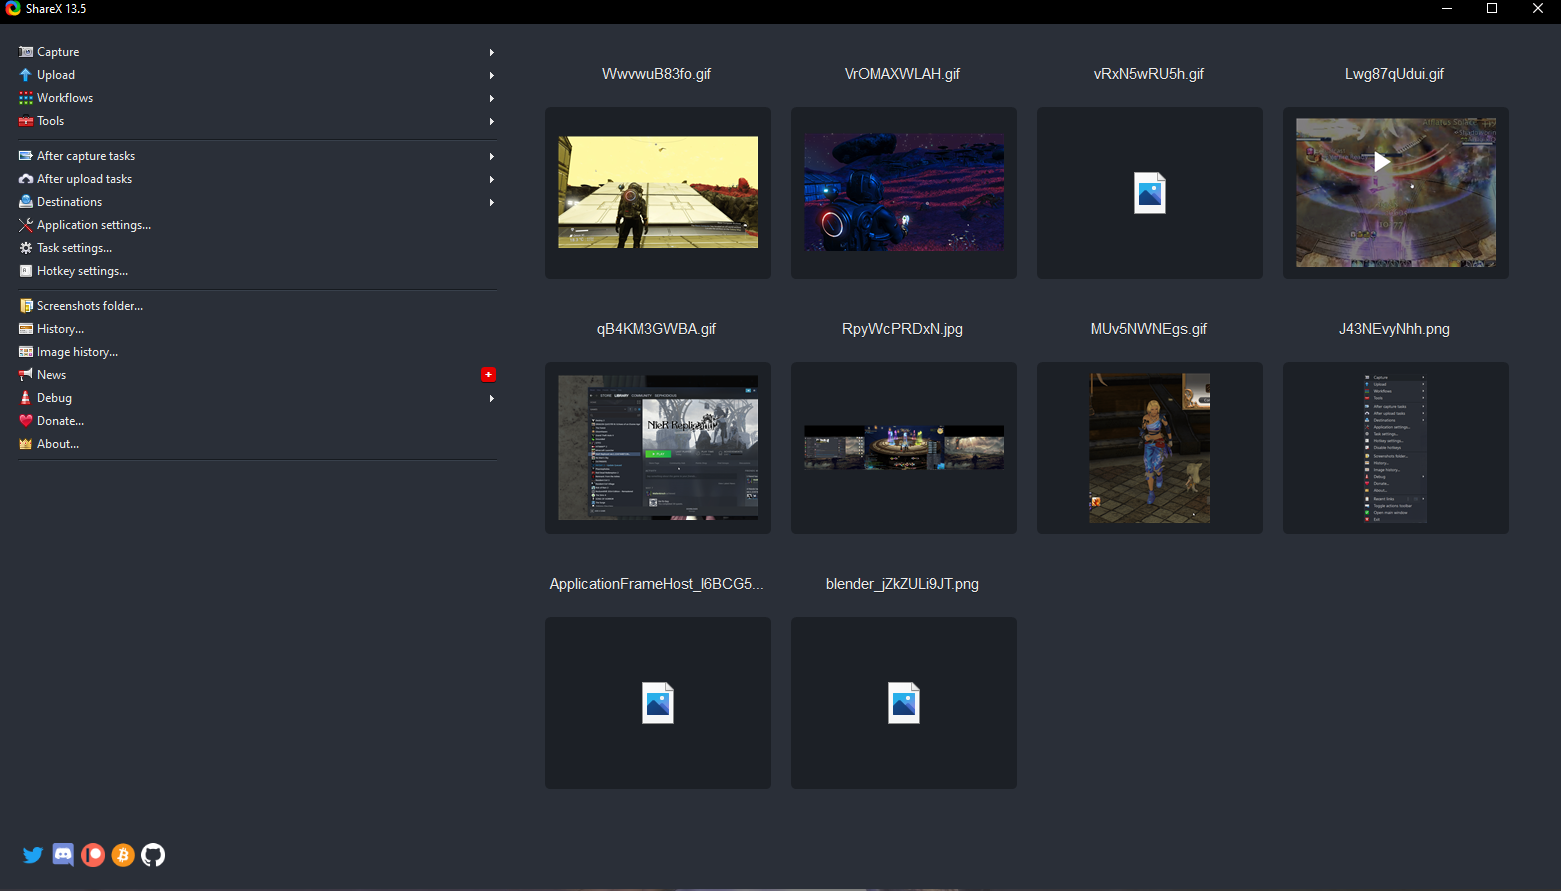
Task: Select the MUv5NWNEgs.gif thumbnail
Action: 1149,448
